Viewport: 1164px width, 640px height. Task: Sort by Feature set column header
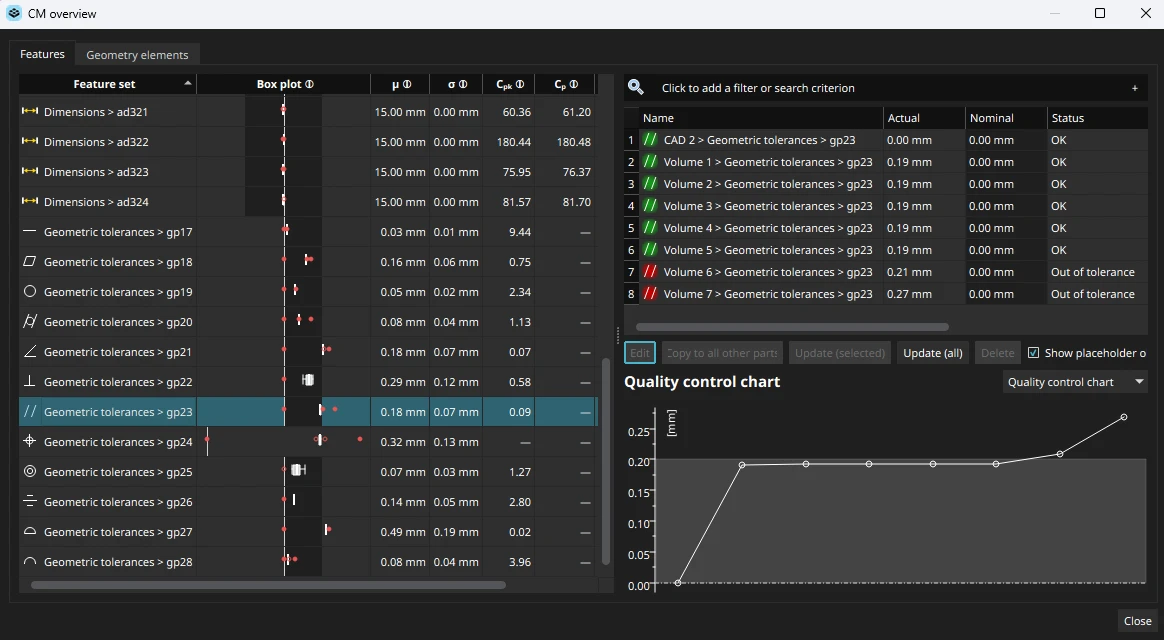coord(105,85)
